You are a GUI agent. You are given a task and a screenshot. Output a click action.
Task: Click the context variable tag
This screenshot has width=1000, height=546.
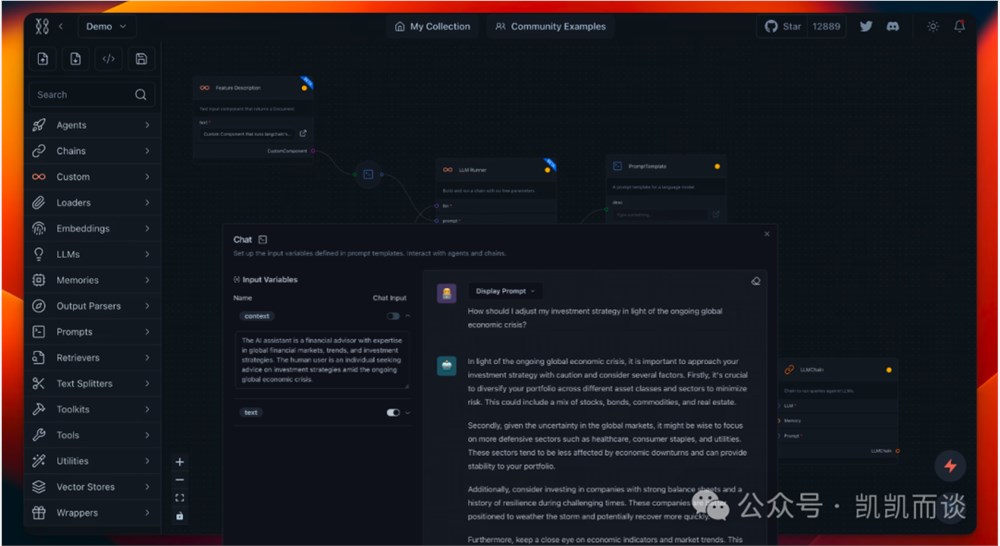click(256, 316)
